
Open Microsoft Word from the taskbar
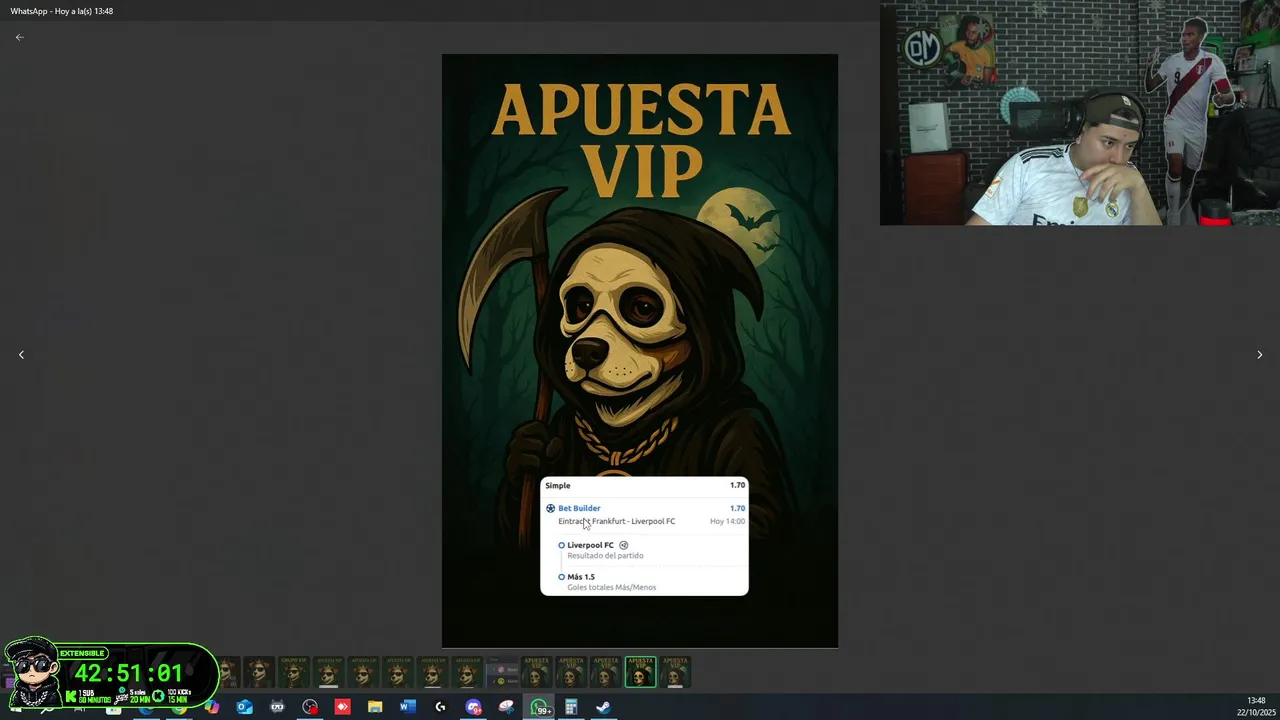407,707
